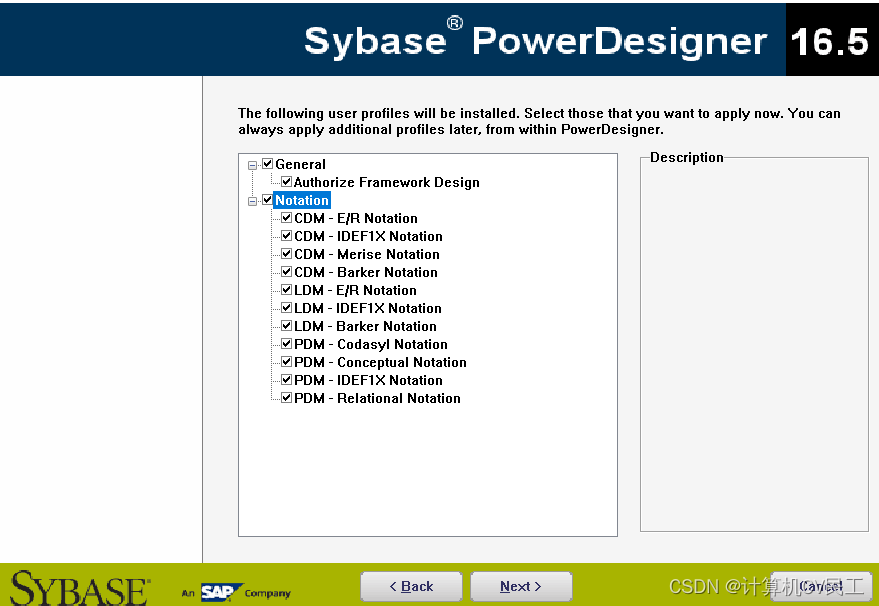
Task: Select LDM - E/R Notation text
Action: 355,290
